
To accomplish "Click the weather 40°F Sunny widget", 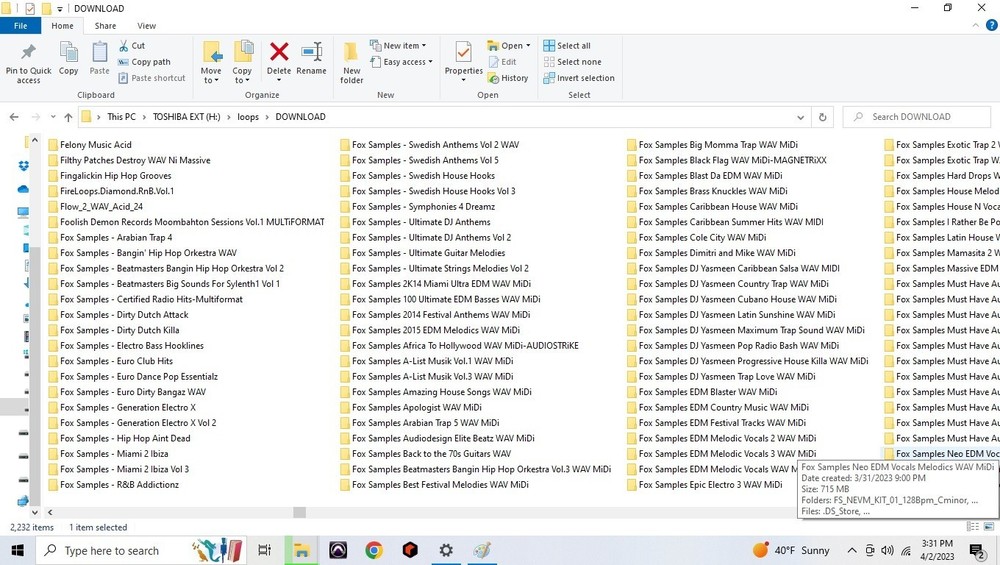I will coord(791,550).
